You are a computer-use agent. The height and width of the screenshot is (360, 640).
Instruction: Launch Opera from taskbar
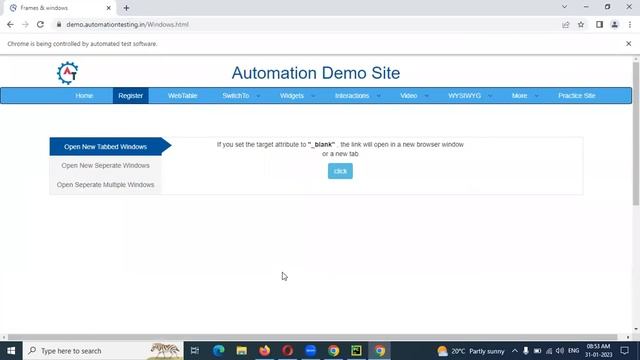click(287, 351)
